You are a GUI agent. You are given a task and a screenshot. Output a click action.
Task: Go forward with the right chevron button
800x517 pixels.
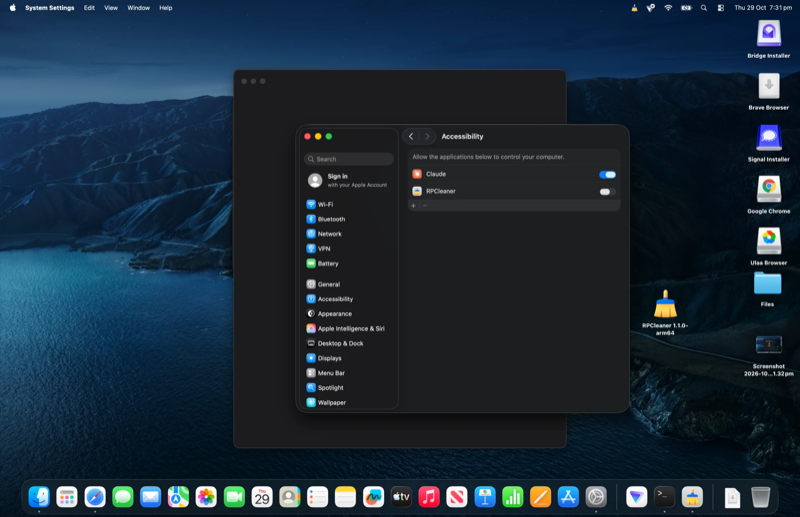(427, 136)
